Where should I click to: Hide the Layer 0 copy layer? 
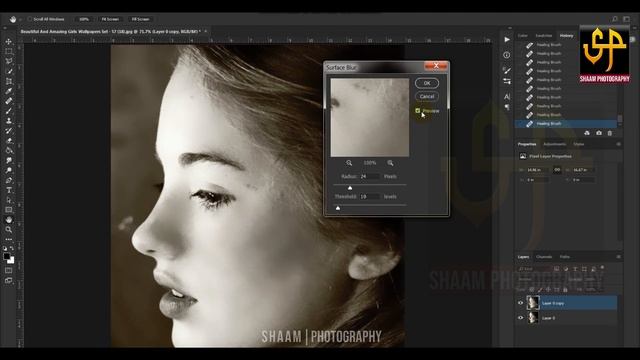click(x=520, y=303)
